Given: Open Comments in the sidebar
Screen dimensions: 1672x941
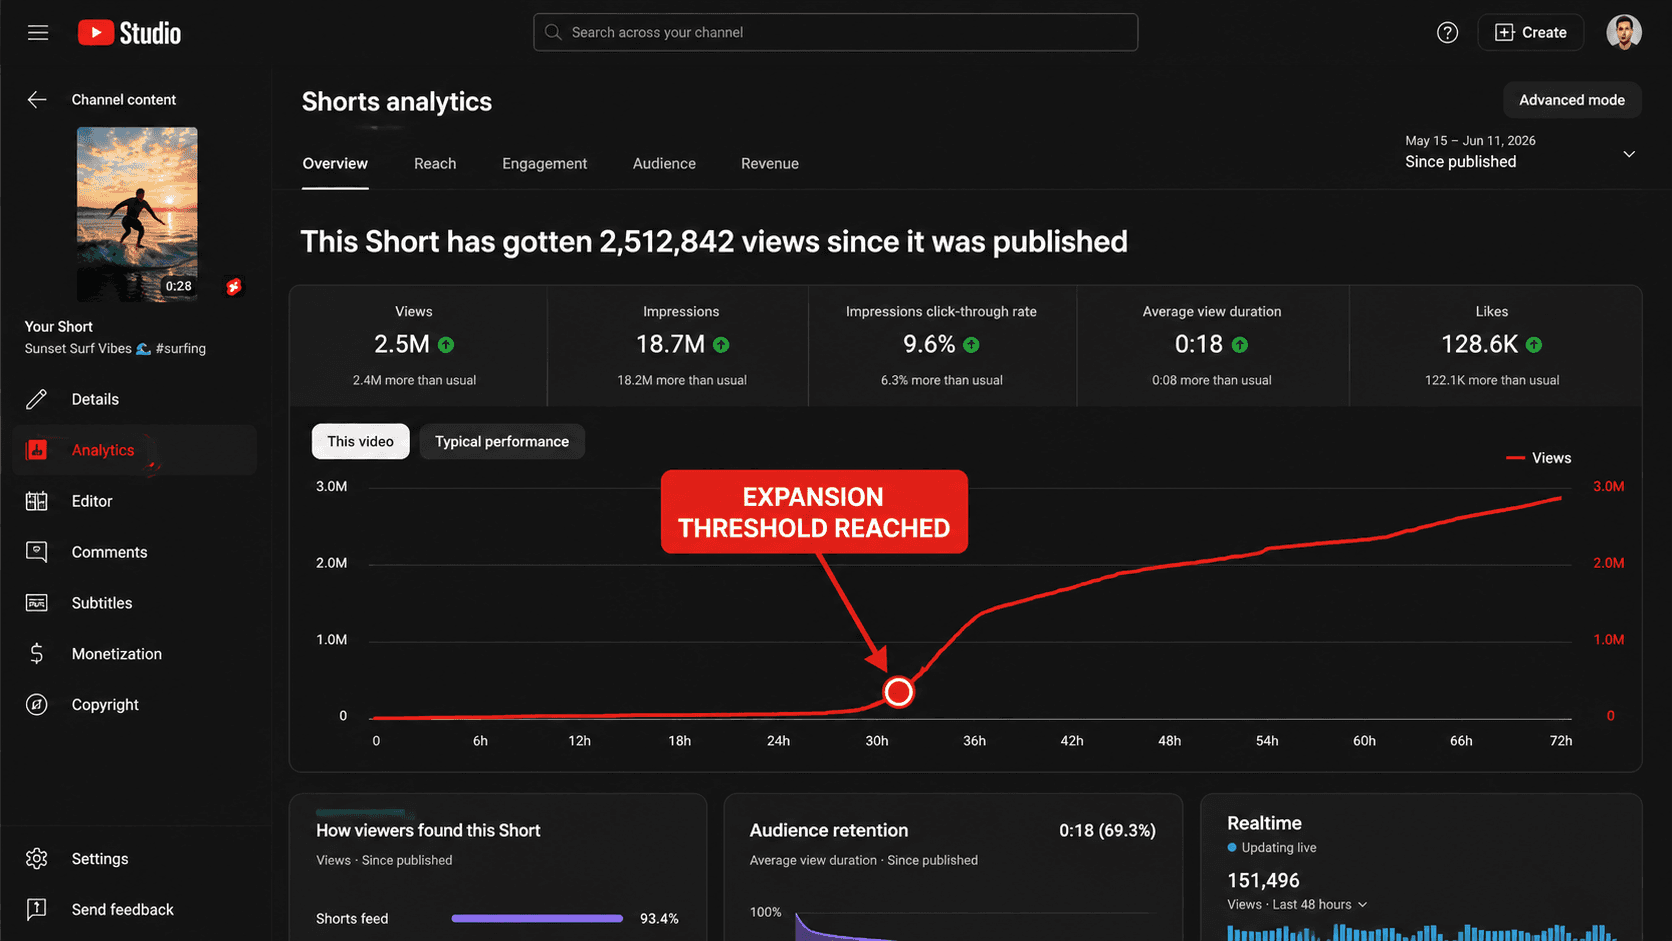Looking at the screenshot, I should click(135, 552).
